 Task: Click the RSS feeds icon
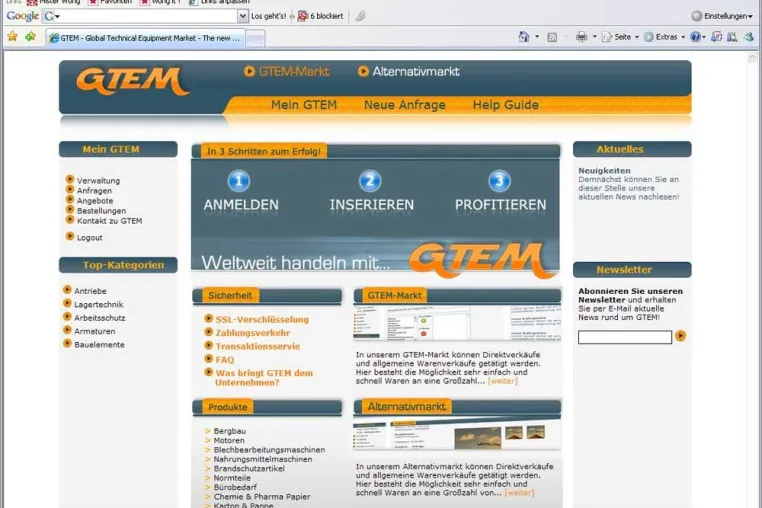552,37
